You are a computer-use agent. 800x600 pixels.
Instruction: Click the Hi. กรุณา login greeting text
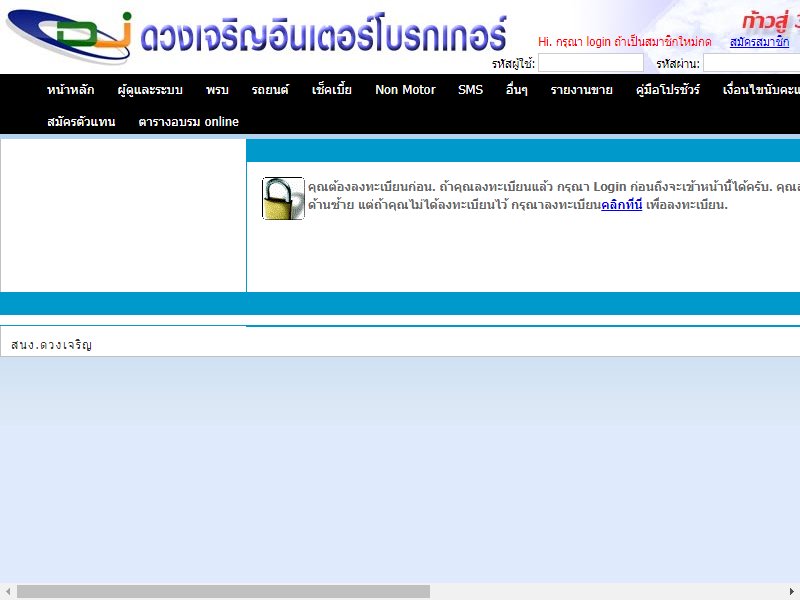coord(624,42)
